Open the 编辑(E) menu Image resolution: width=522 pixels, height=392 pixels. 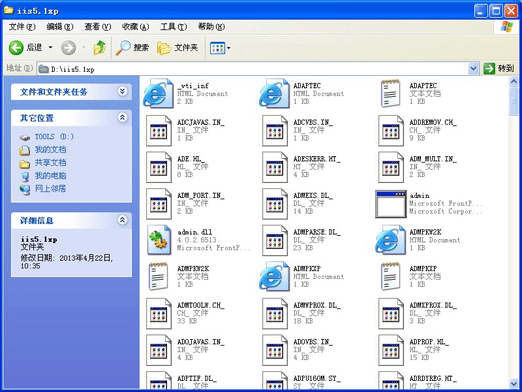60,27
